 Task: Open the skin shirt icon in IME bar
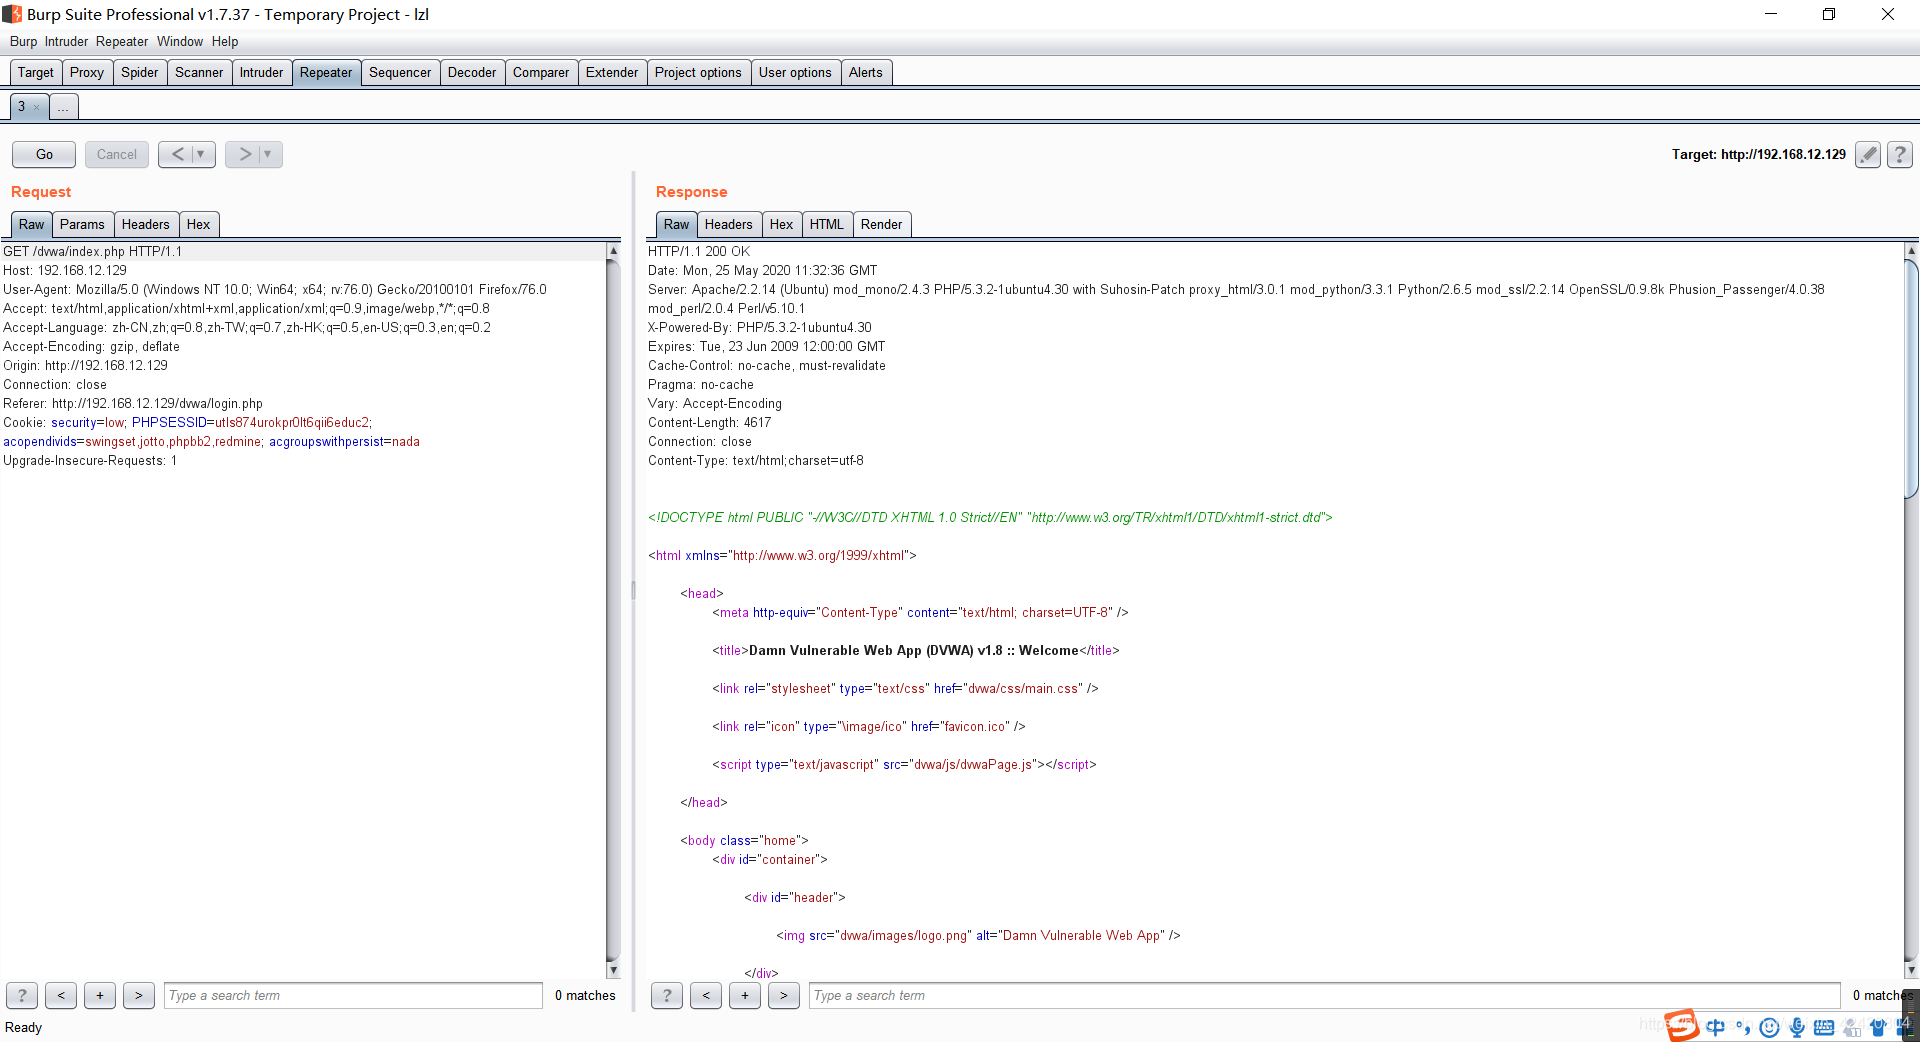coord(1878,1027)
